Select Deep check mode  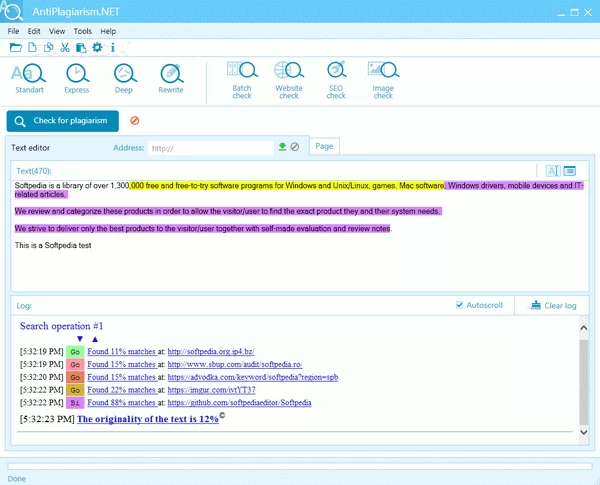click(x=124, y=78)
